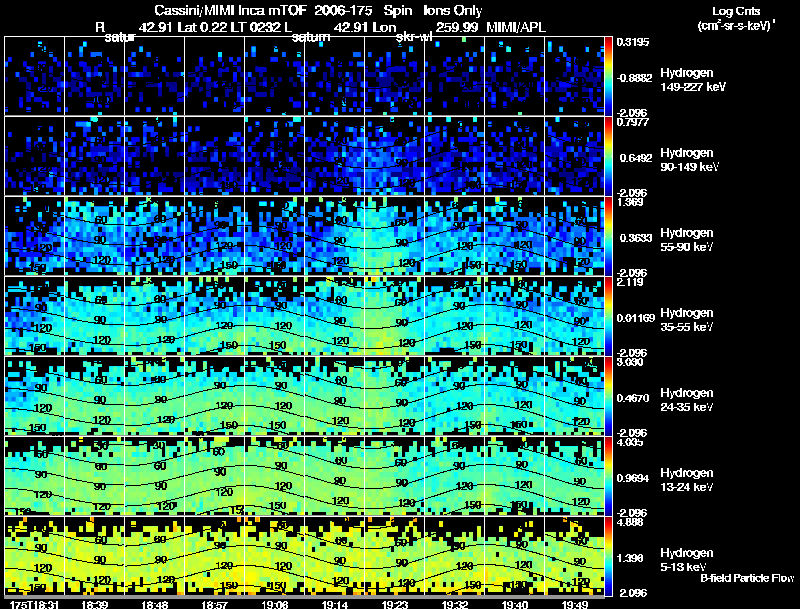Viewport: 800px width, 609px height.
Task: Click the 'Hydrogen 55-90 keV' panel label
Action: tap(687, 240)
